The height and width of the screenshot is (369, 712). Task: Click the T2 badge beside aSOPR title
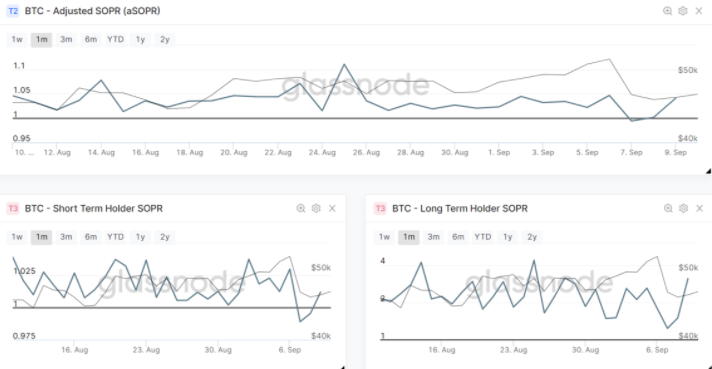[x=13, y=11]
